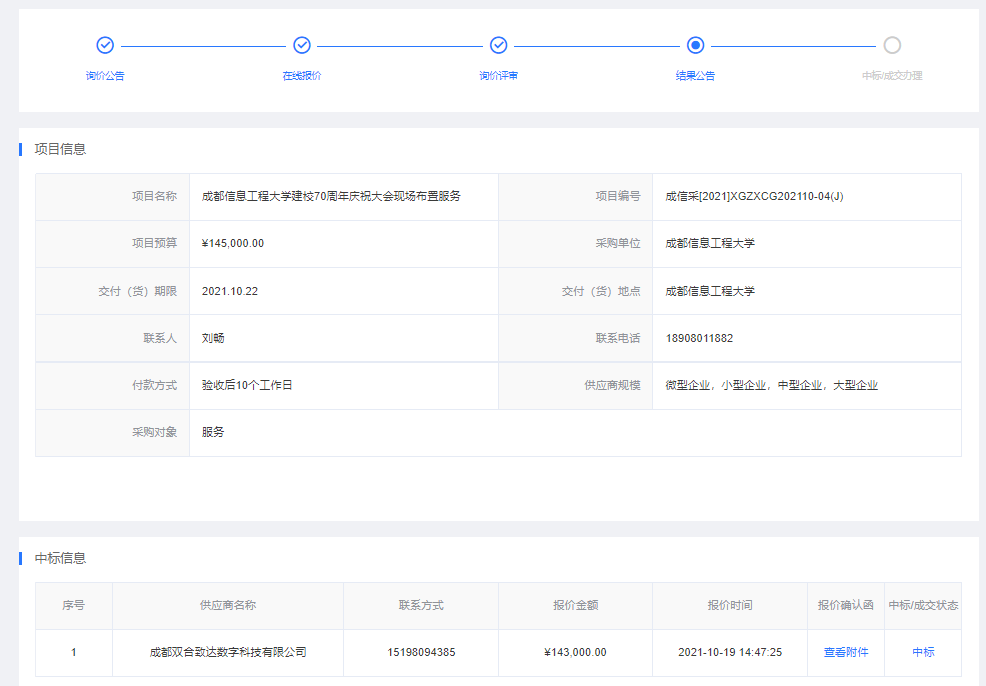Click the 中标信息 section heading
Image resolution: width=986 pixels, height=686 pixels.
pyautogui.click(x=60, y=558)
